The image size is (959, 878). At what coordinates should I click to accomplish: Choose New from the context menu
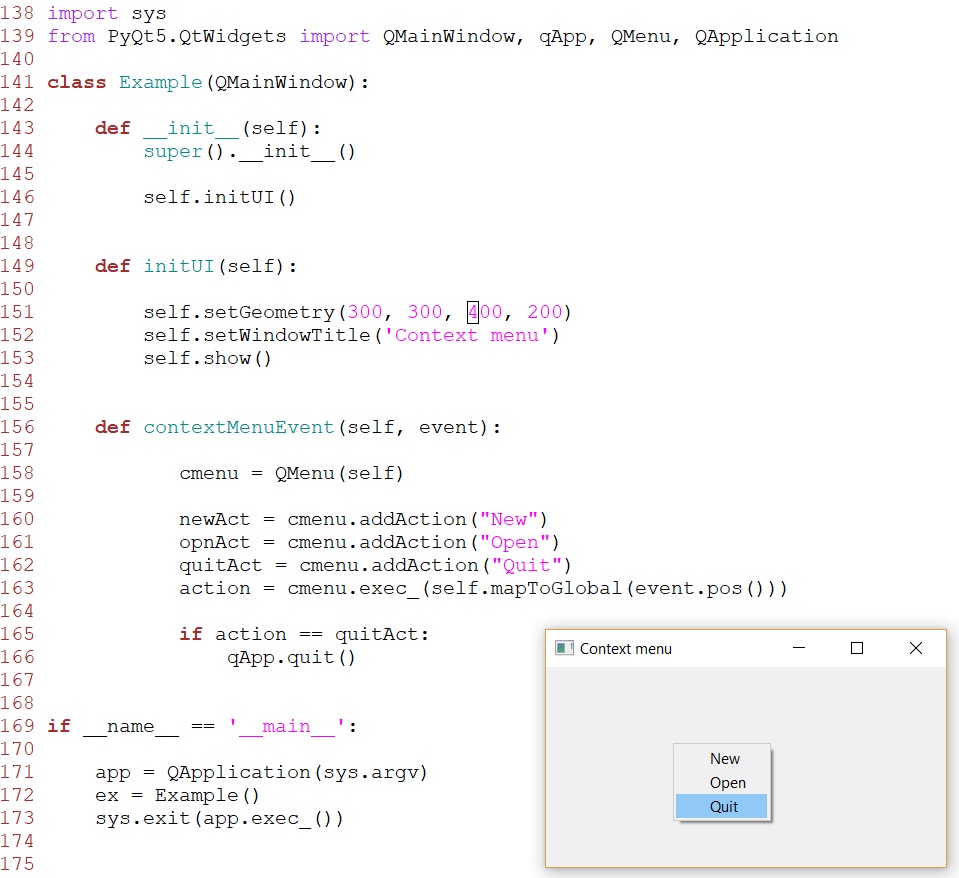721,759
